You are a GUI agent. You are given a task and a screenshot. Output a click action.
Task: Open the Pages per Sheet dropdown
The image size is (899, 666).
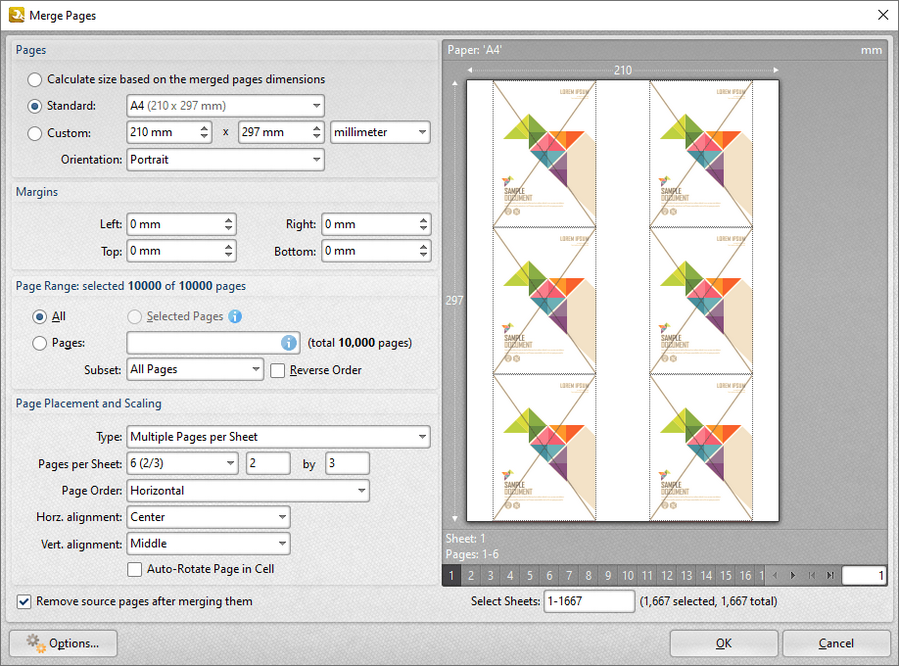click(x=182, y=463)
